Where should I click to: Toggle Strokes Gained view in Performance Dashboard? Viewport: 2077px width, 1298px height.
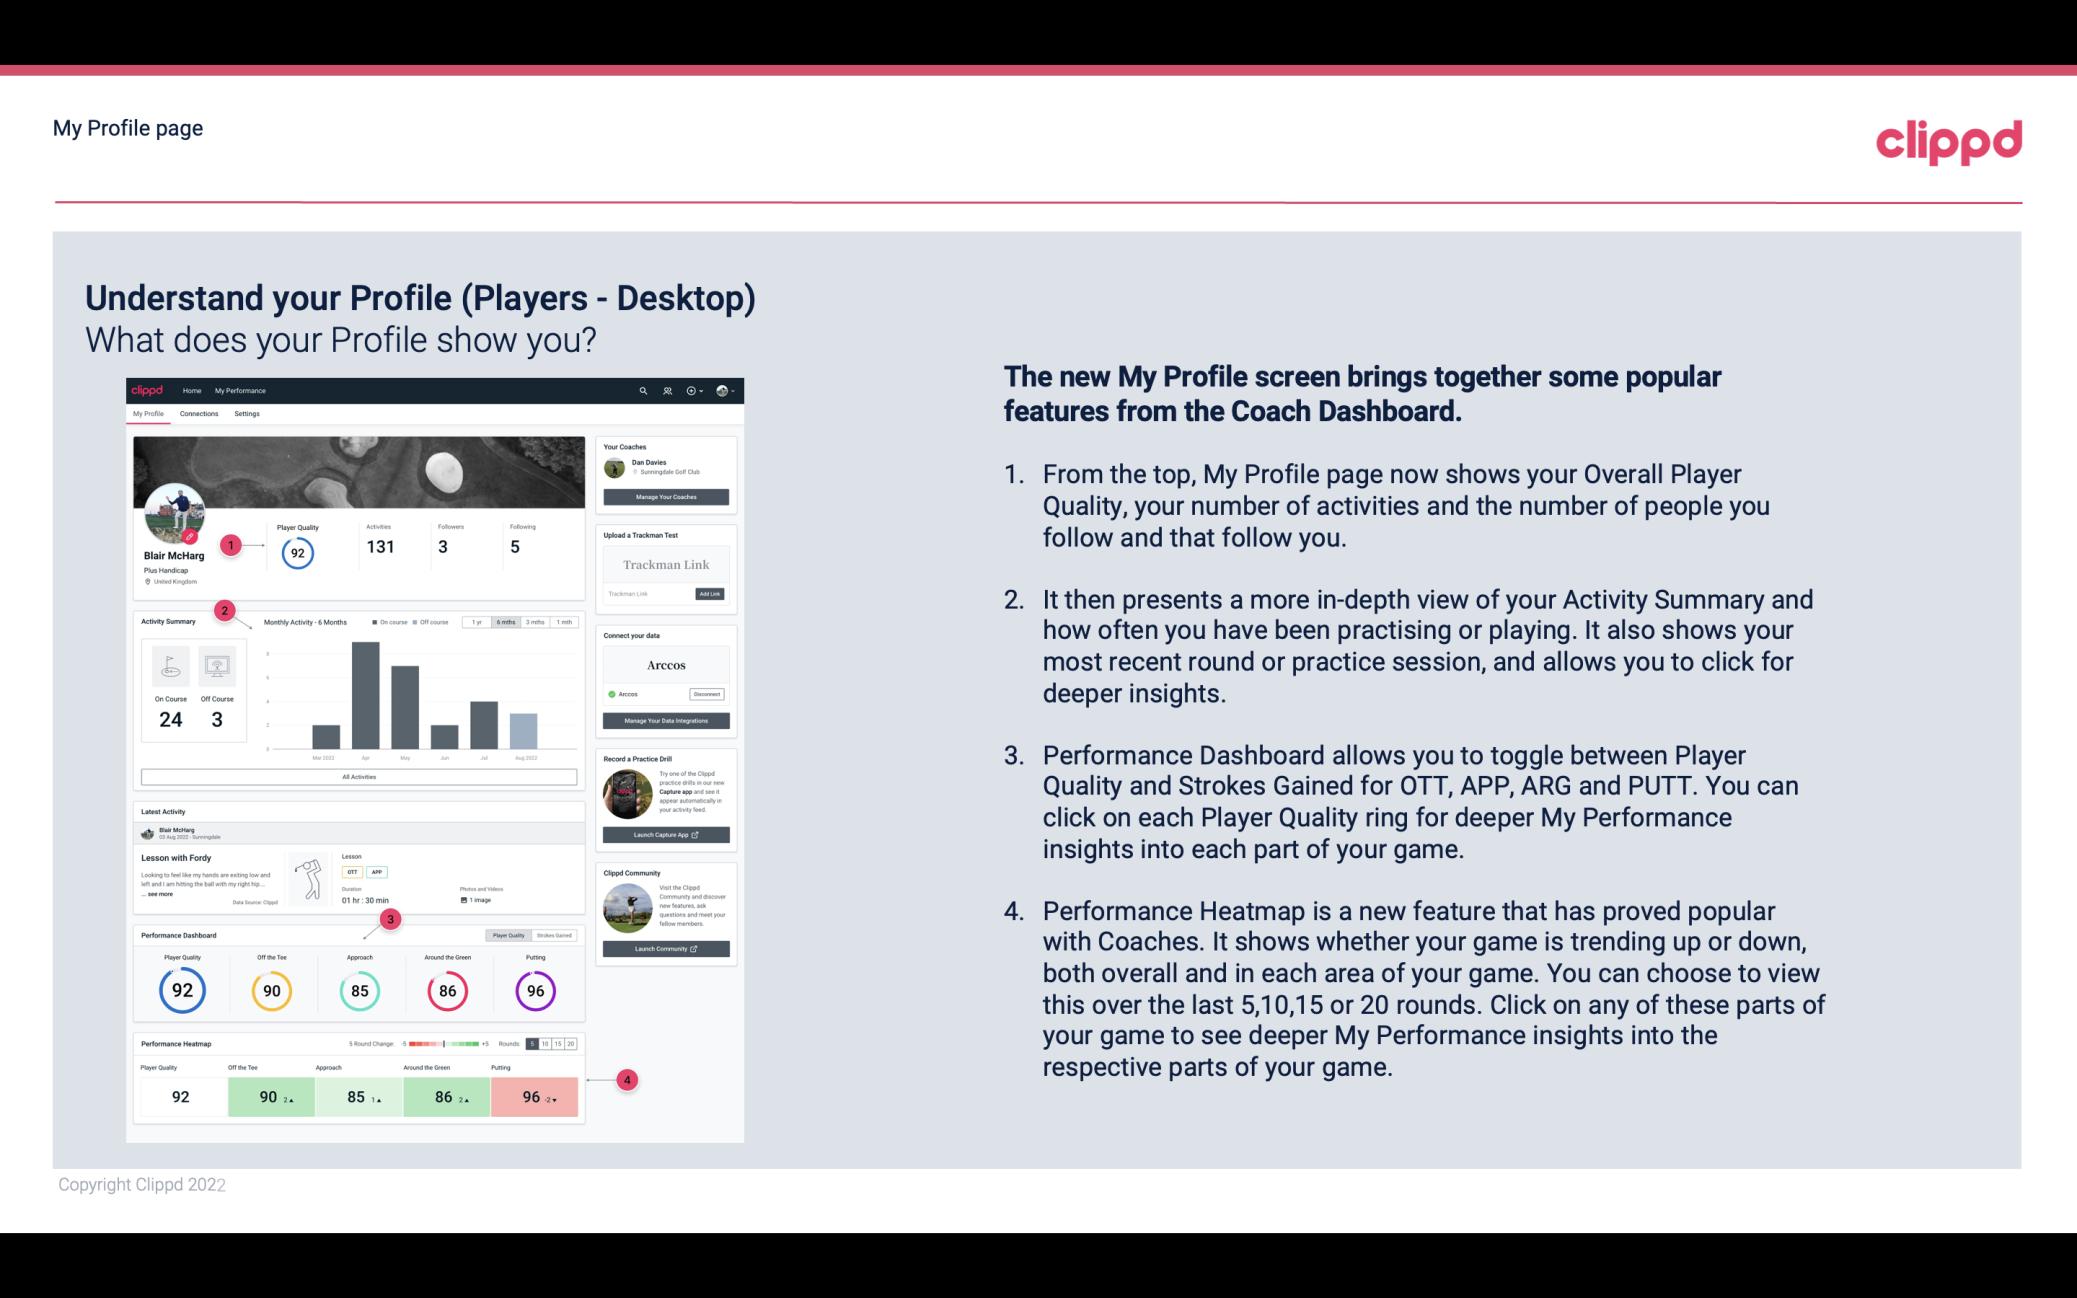pos(558,936)
